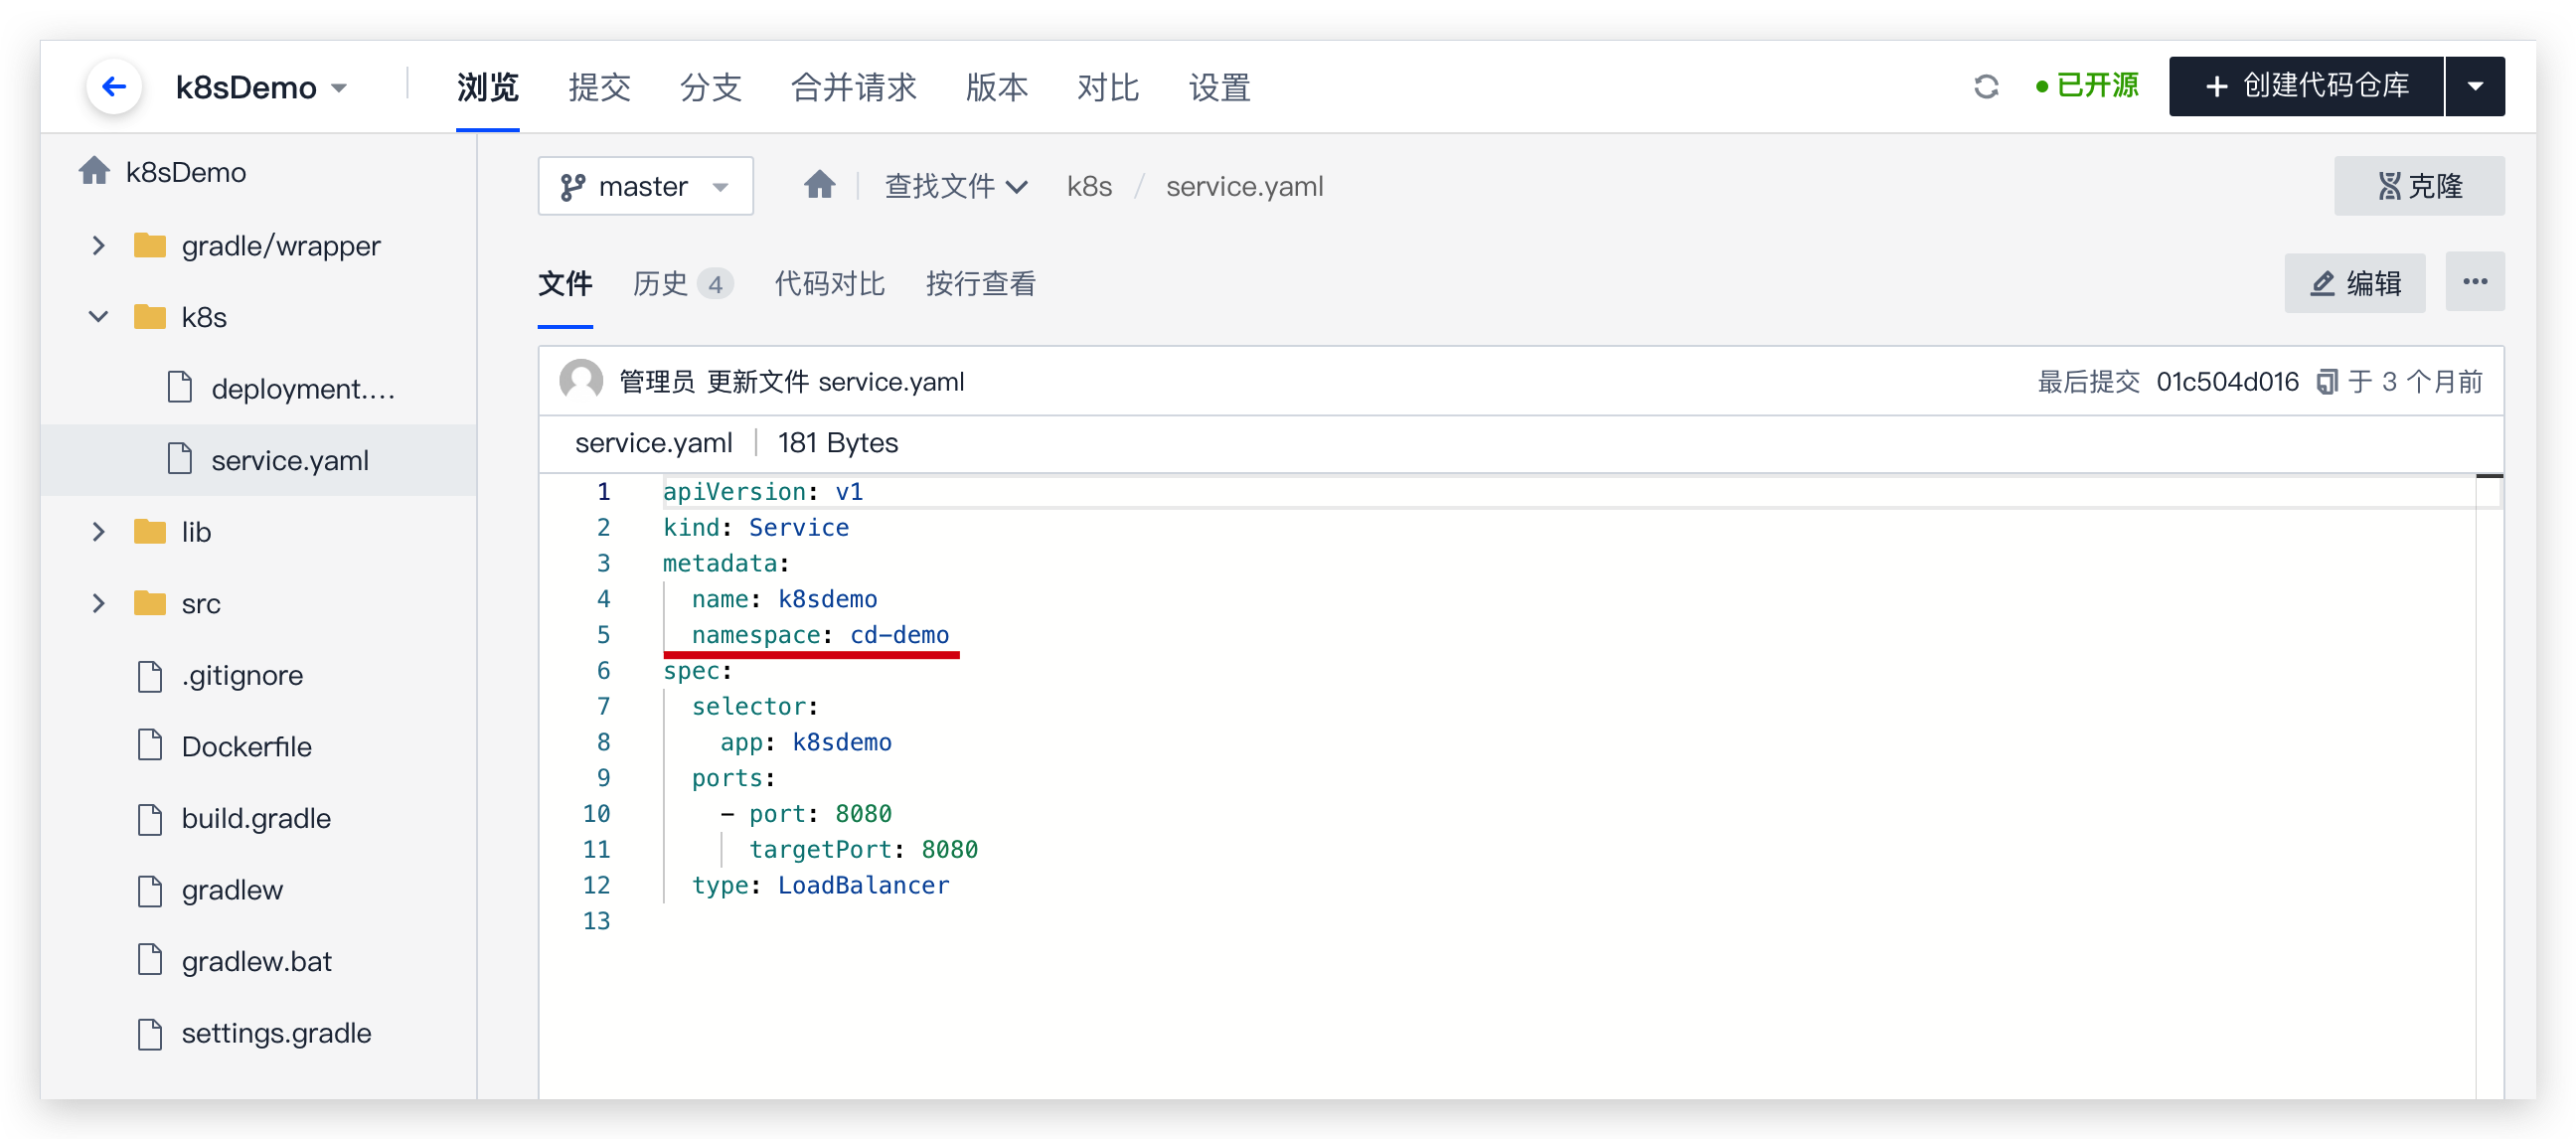2576x1139 pixels.
Task: Go to the 合并请求 tab
Action: [x=853, y=87]
